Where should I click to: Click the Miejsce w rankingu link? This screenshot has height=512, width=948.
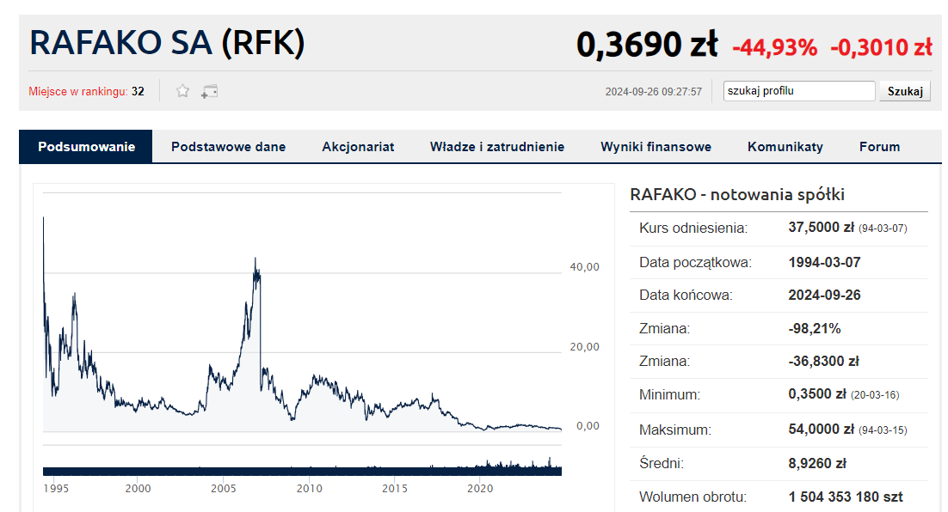tap(78, 92)
